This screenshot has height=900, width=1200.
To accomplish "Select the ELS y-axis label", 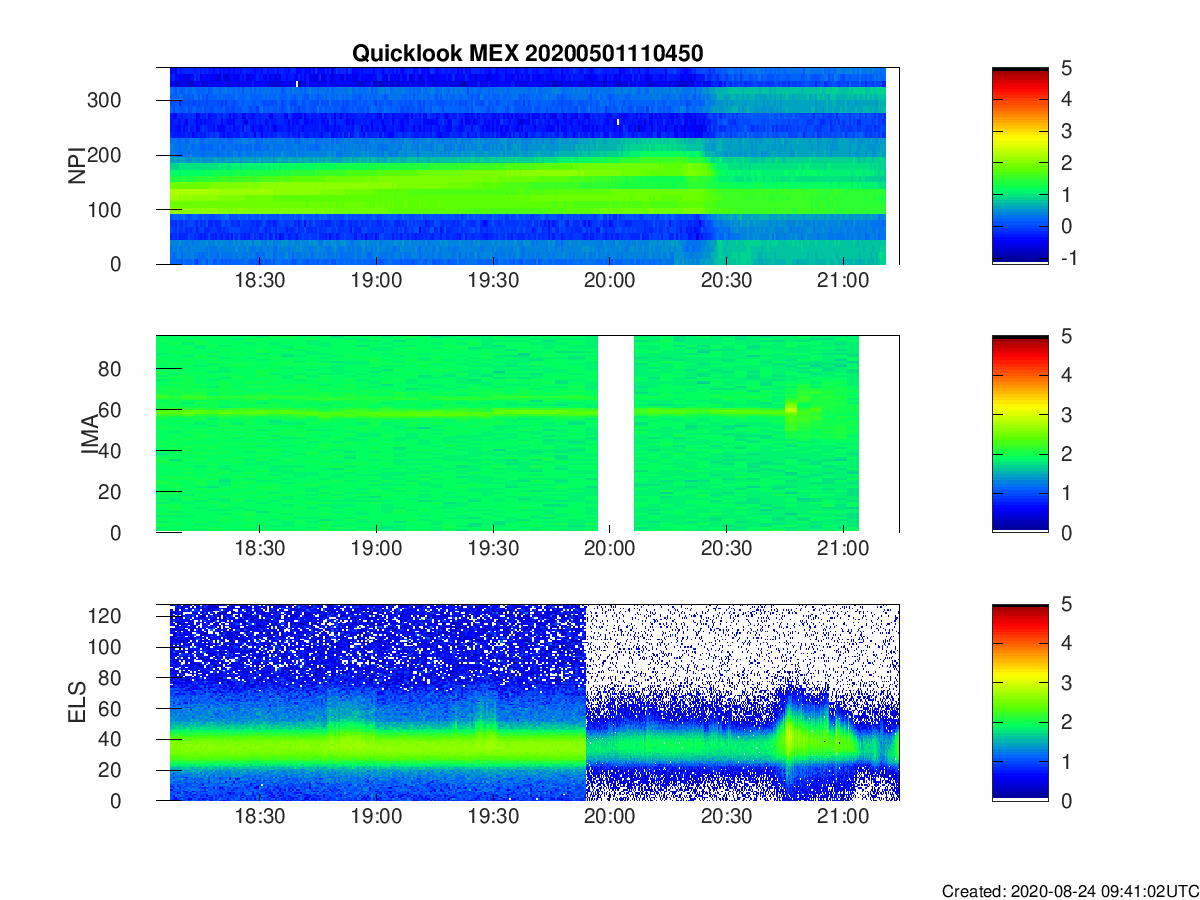I will [x=76, y=702].
